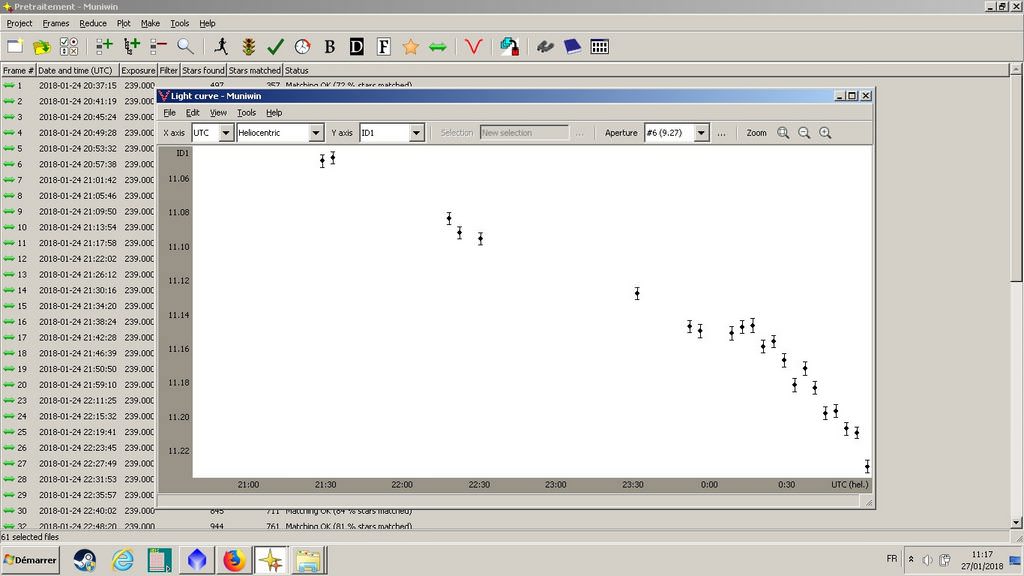
Task: Click Zoom to fit icon in Light curve window
Action: [x=783, y=133]
